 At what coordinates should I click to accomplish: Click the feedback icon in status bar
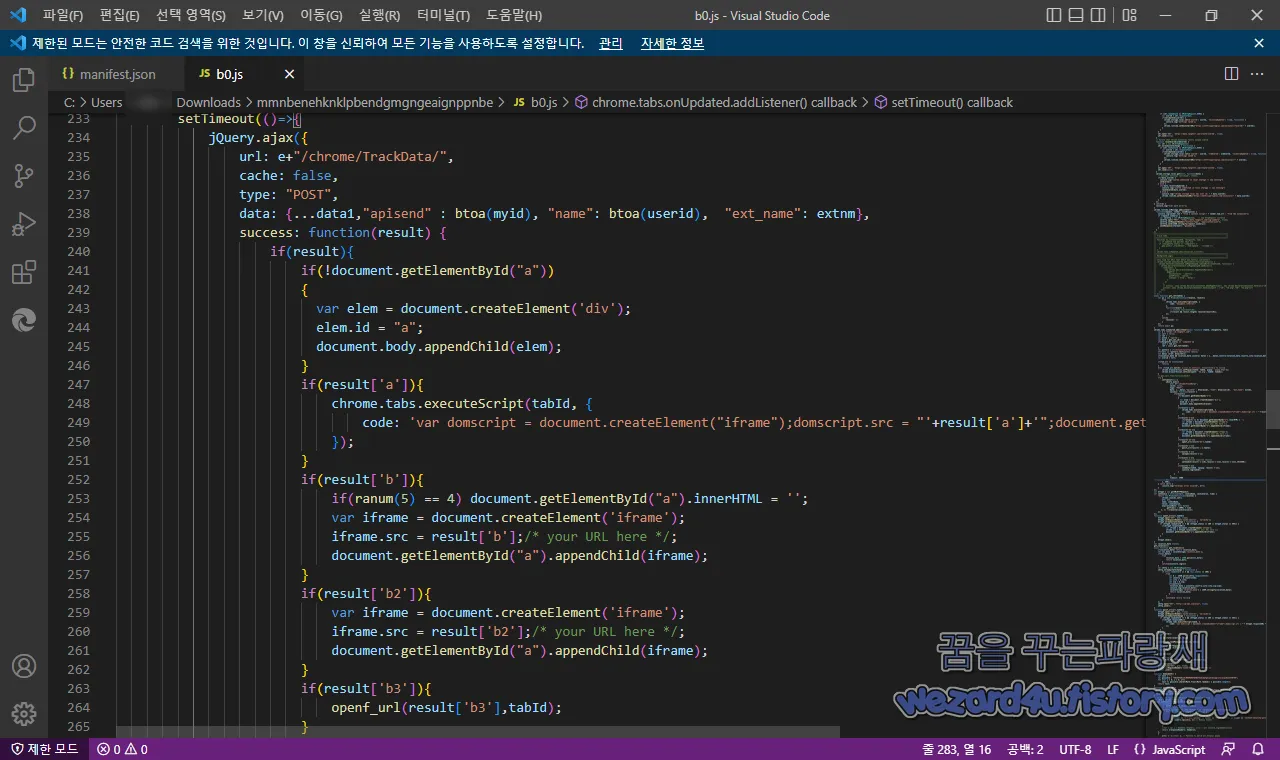point(1229,749)
